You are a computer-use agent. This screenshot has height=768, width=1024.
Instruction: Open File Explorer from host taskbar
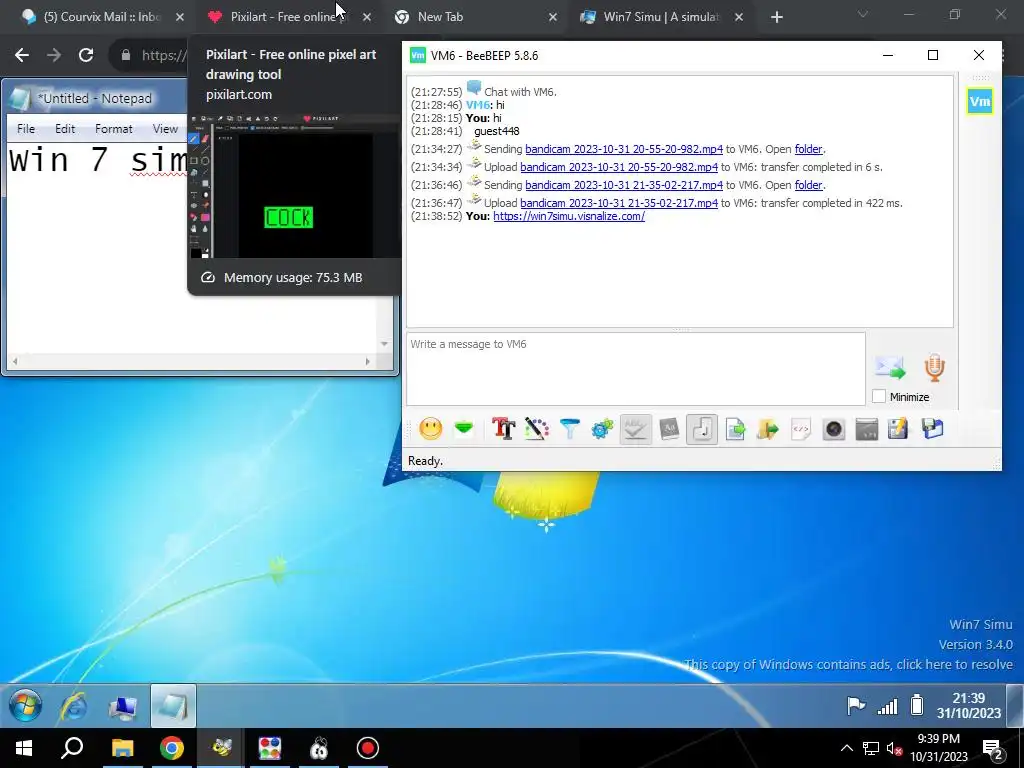122,748
